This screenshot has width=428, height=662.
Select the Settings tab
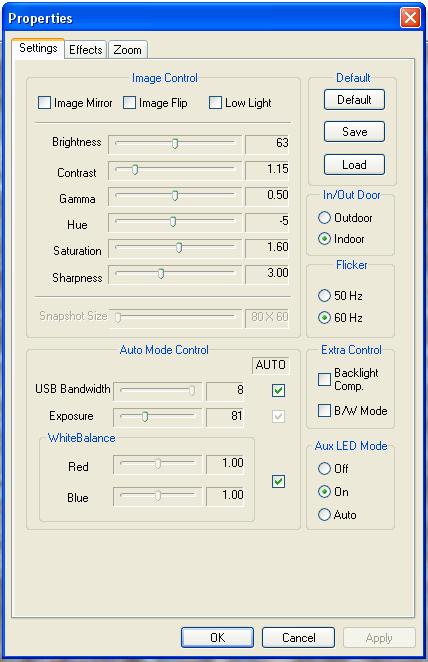click(x=38, y=48)
